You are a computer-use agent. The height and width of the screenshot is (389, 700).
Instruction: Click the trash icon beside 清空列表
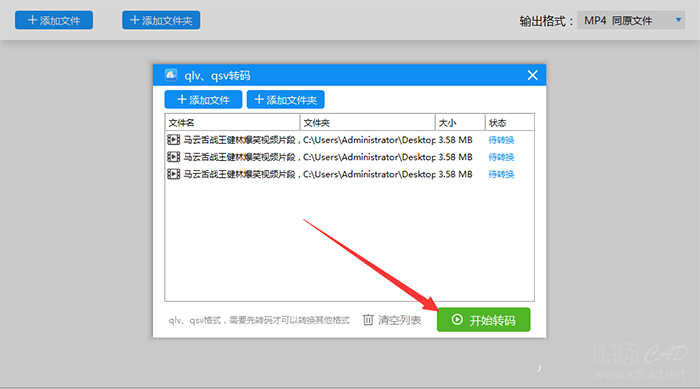pyautogui.click(x=368, y=320)
